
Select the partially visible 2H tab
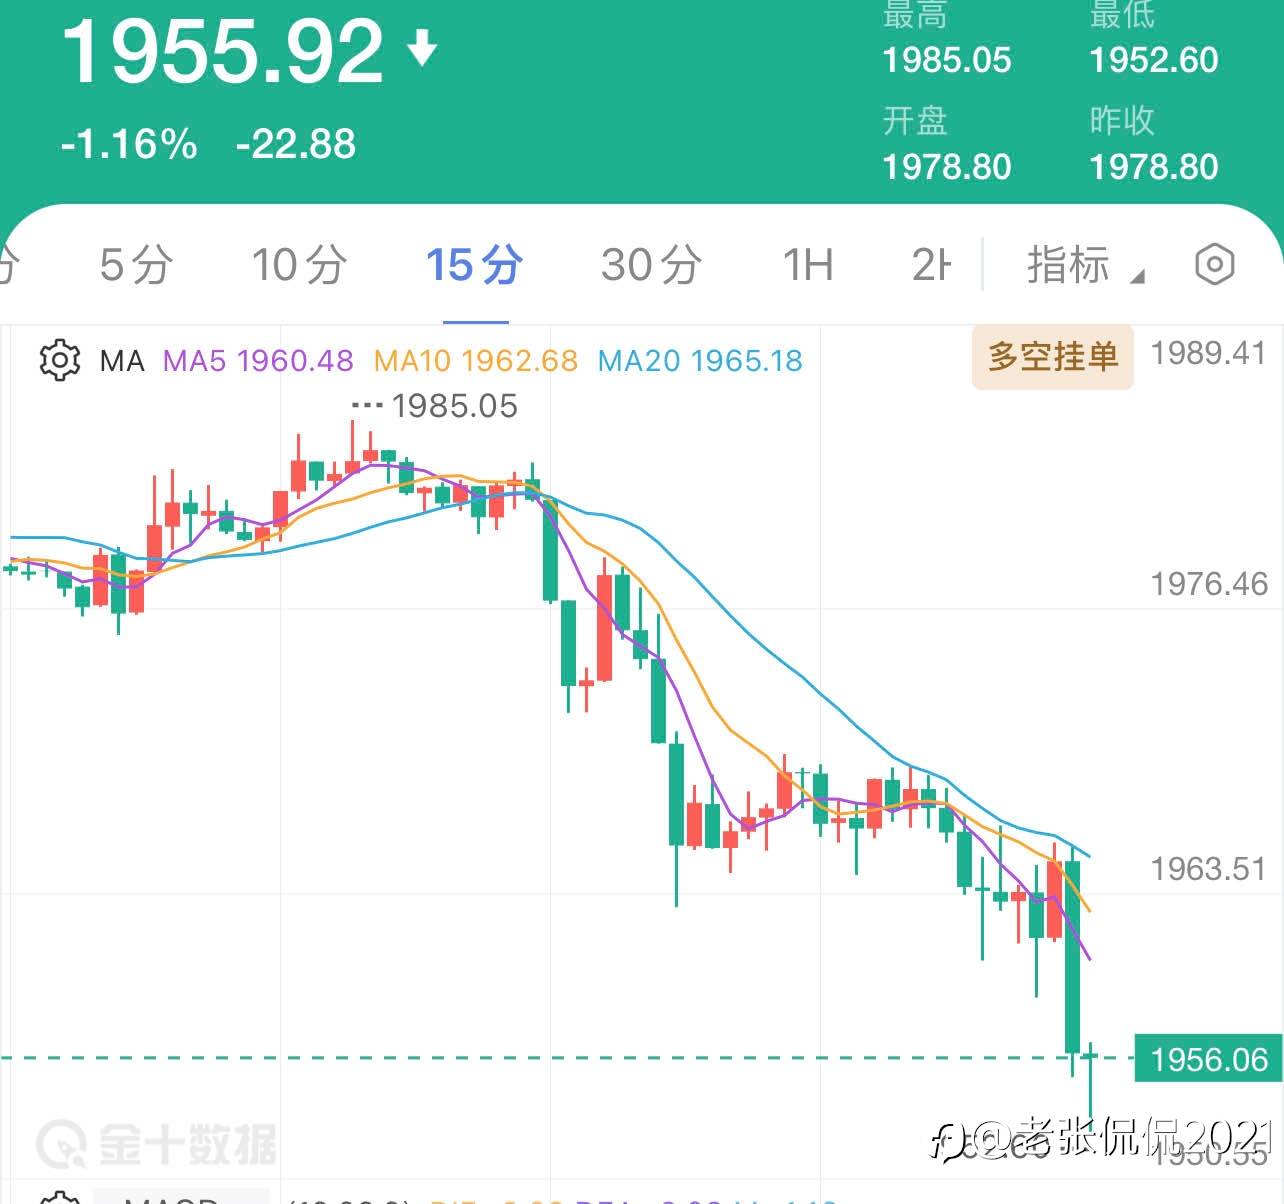(x=931, y=265)
